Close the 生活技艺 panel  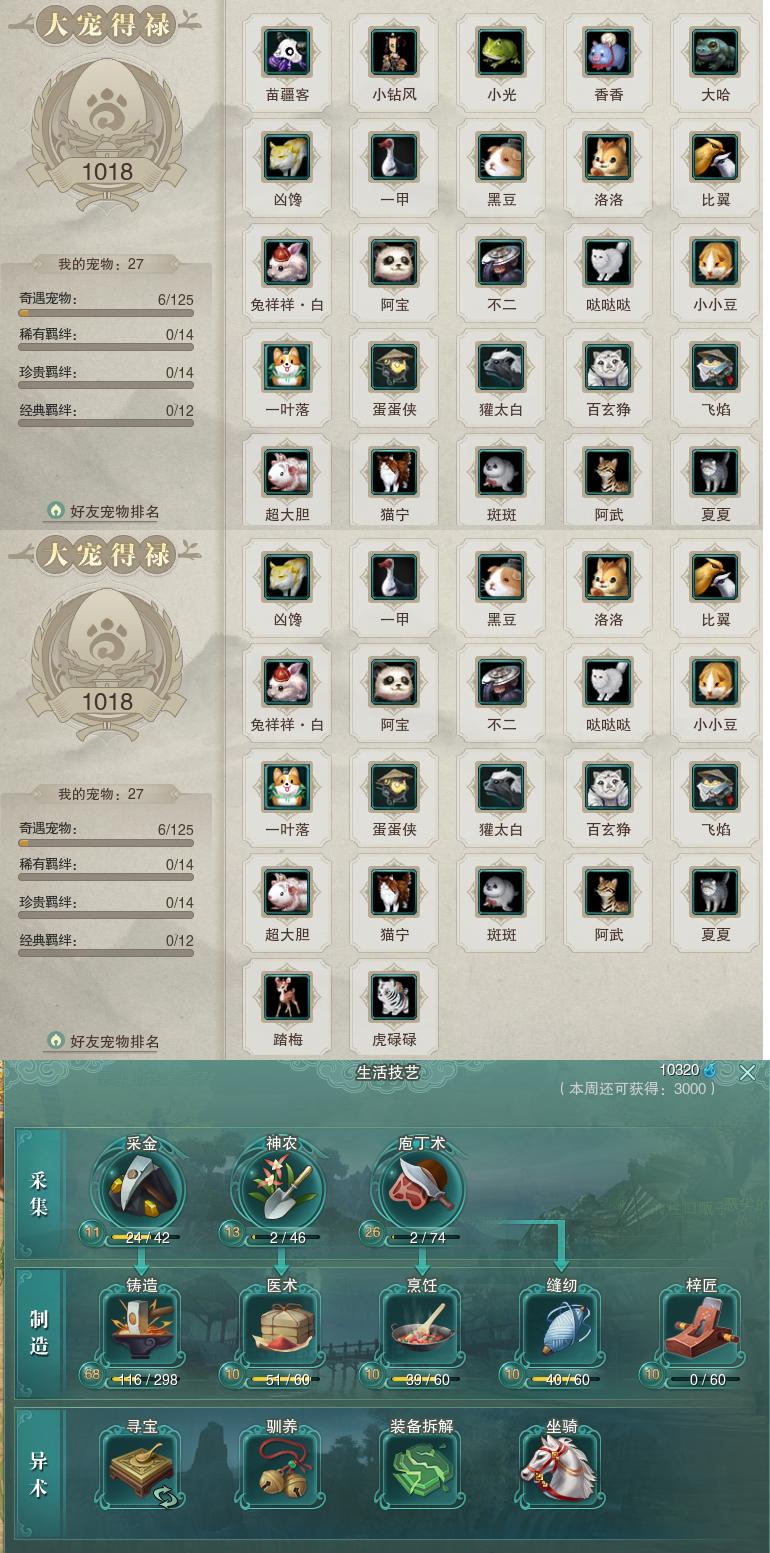[x=747, y=1073]
